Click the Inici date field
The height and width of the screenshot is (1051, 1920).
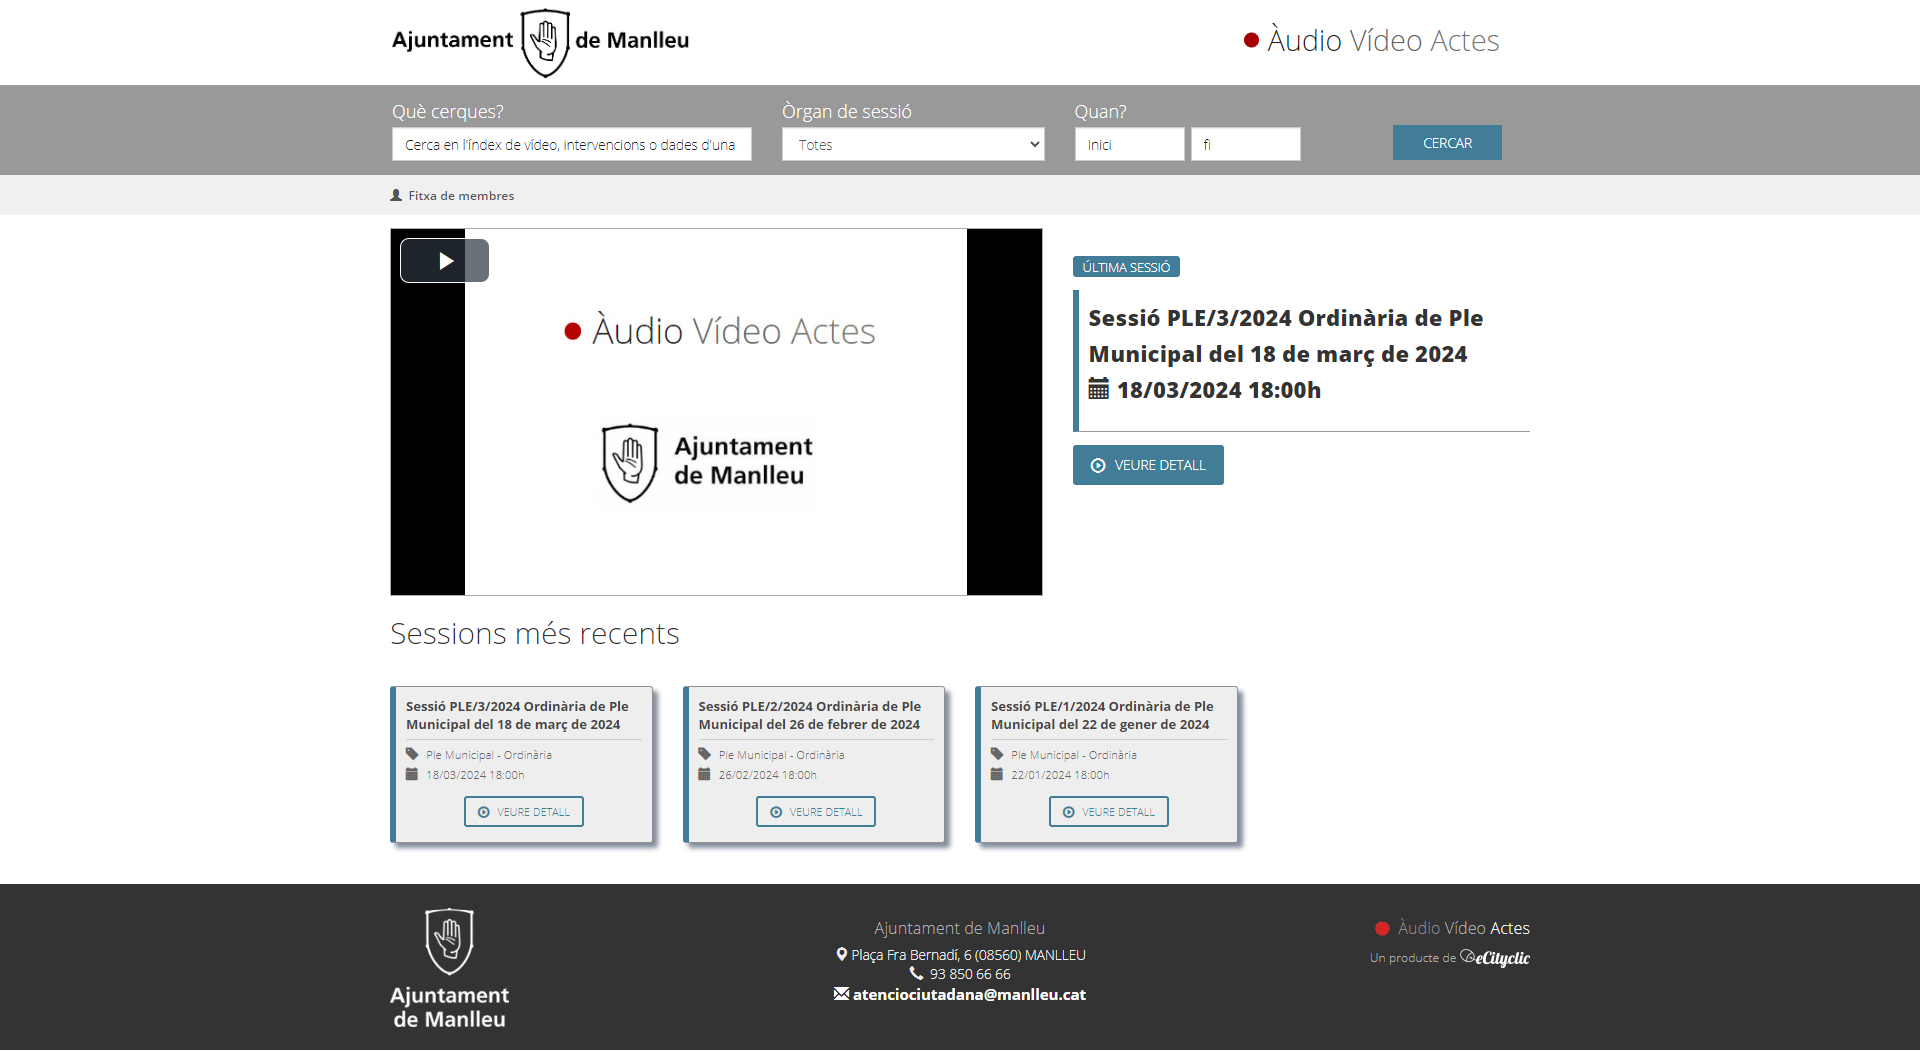point(1129,144)
